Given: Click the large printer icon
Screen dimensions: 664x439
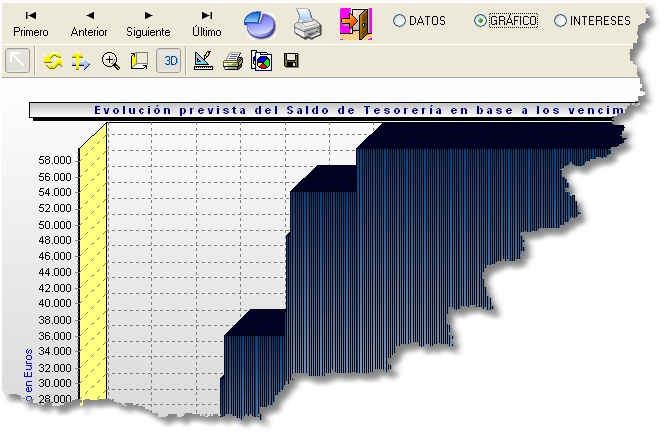Looking at the screenshot, I should tap(308, 24).
